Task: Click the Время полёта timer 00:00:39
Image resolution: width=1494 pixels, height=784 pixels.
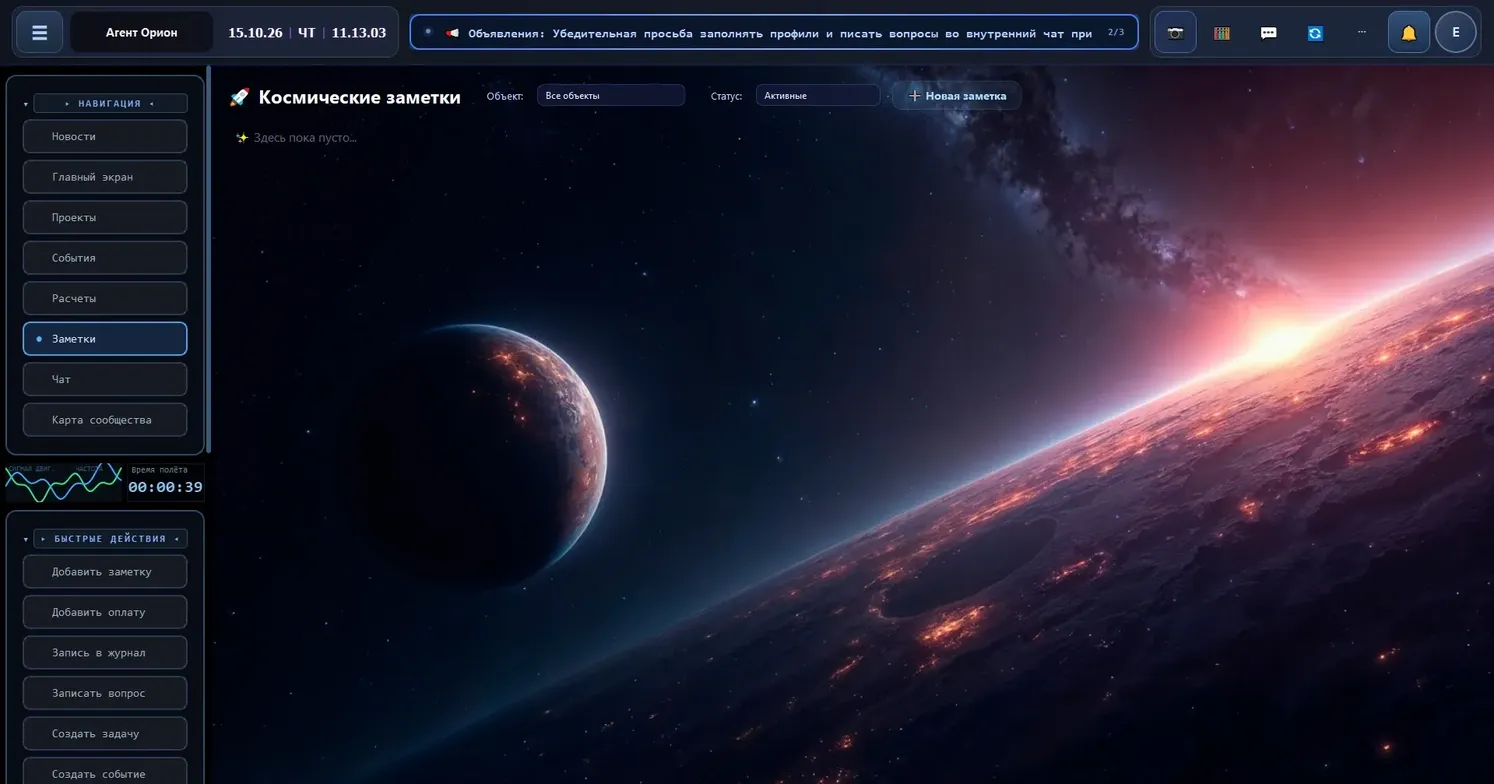Action: [x=165, y=482]
